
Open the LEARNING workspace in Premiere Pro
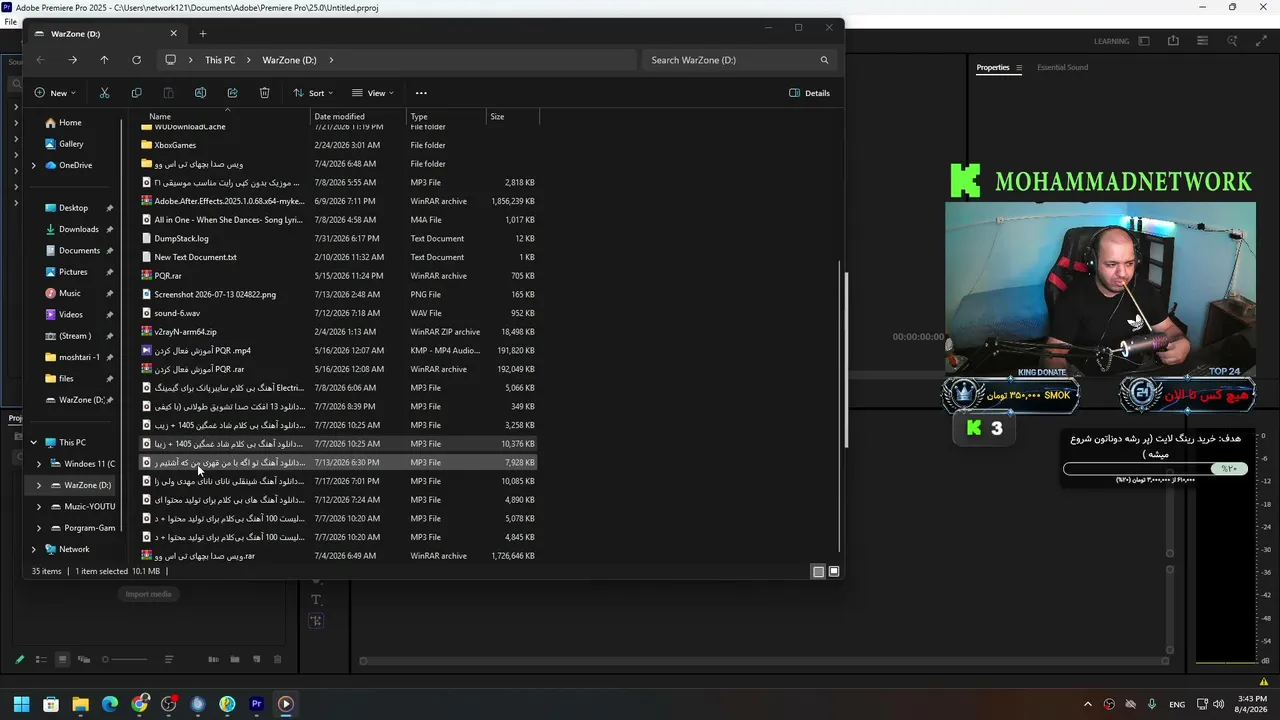click(x=1111, y=41)
